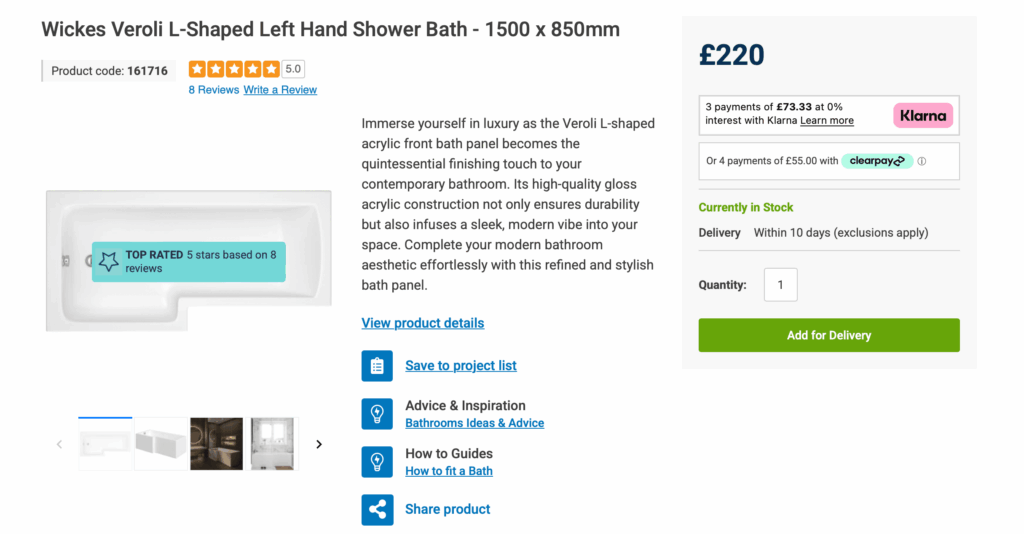Click Write a Review link
This screenshot has width=1024, height=534.
coord(280,90)
